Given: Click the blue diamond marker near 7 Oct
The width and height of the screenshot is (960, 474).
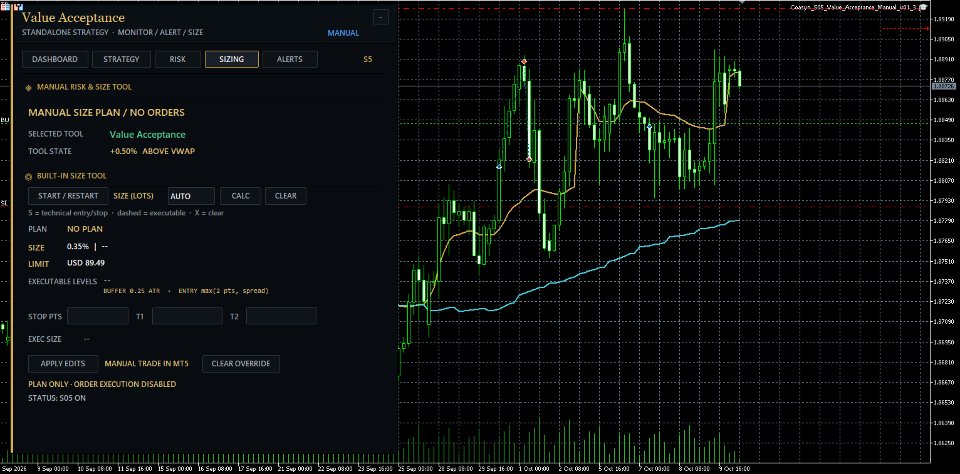Looking at the screenshot, I should 650,127.
